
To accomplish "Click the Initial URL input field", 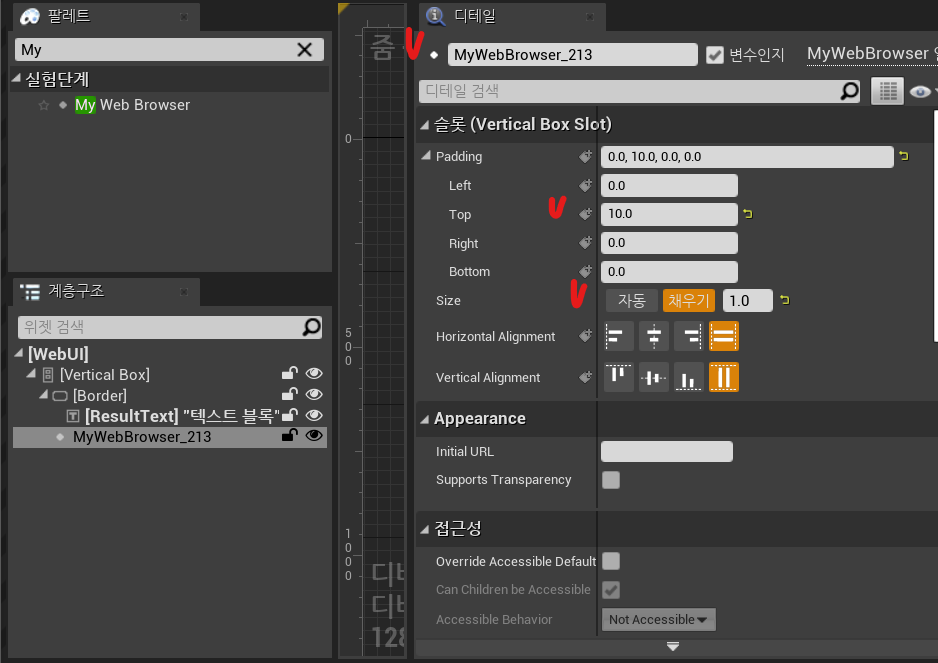I will pos(666,452).
